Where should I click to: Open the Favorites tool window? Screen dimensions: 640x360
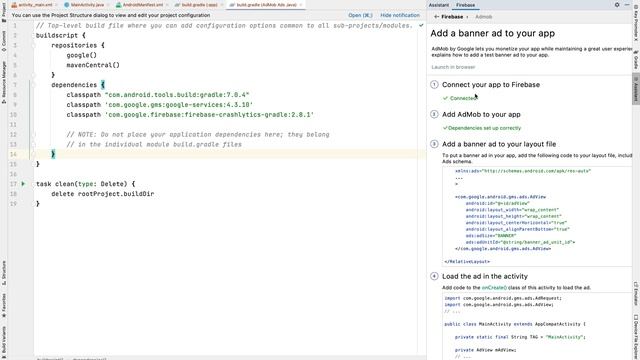pyautogui.click(x=4, y=306)
